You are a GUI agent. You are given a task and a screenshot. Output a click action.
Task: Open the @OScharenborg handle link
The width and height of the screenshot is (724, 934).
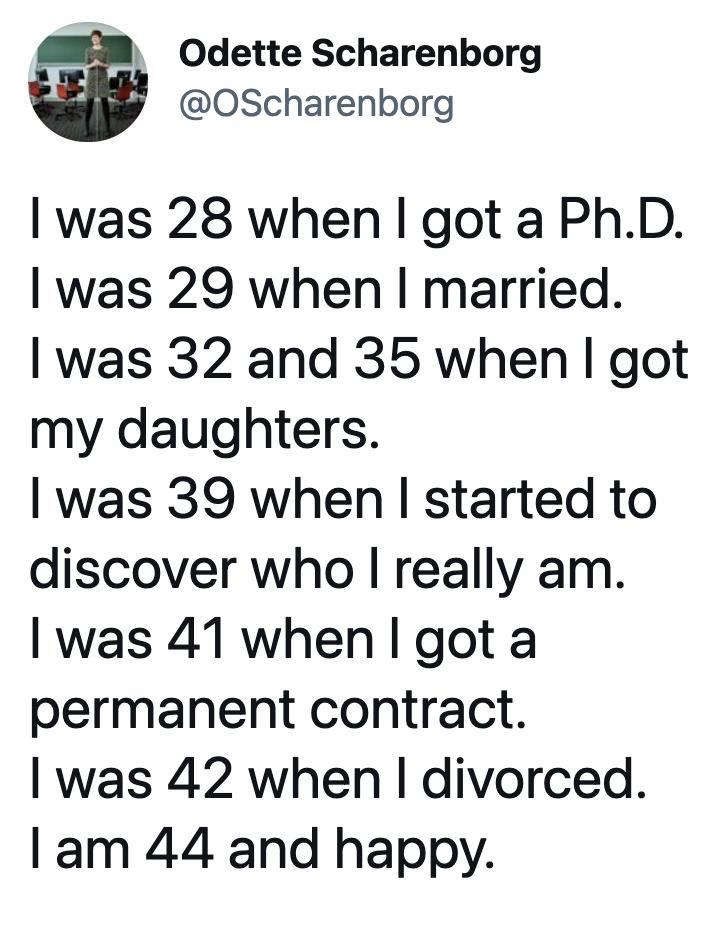(x=316, y=105)
